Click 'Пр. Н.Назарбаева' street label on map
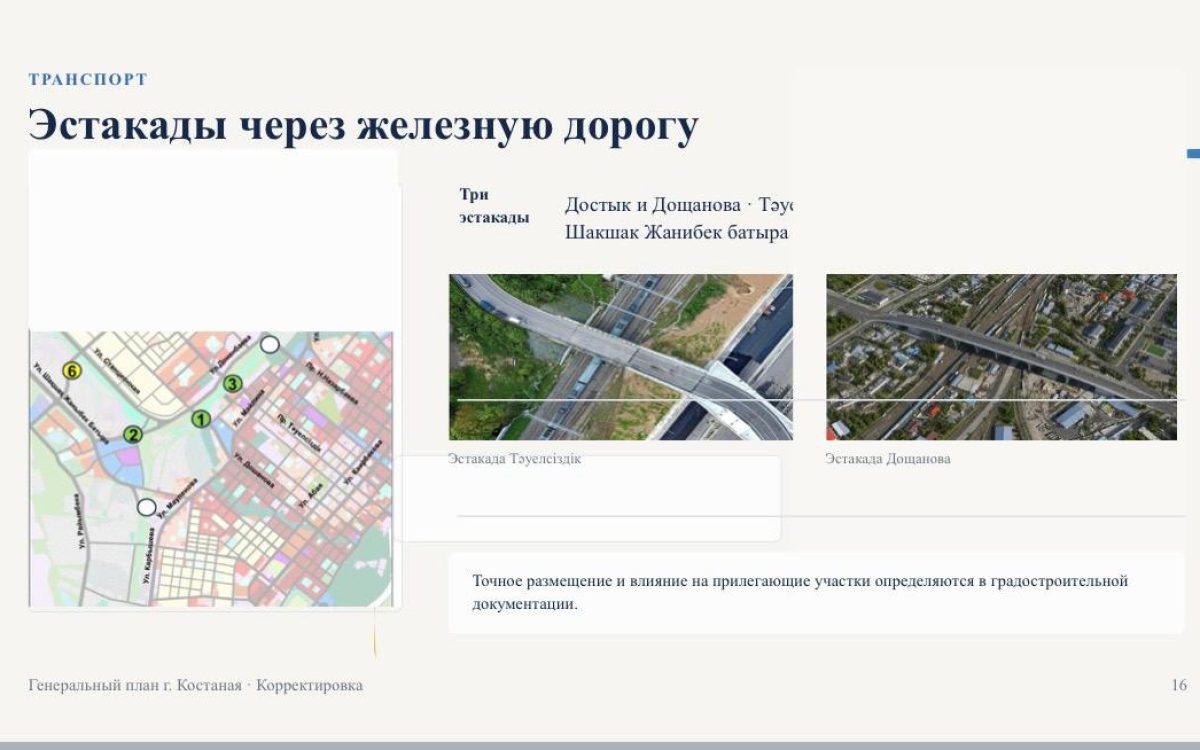This screenshot has height=750, width=1200. click(x=332, y=383)
